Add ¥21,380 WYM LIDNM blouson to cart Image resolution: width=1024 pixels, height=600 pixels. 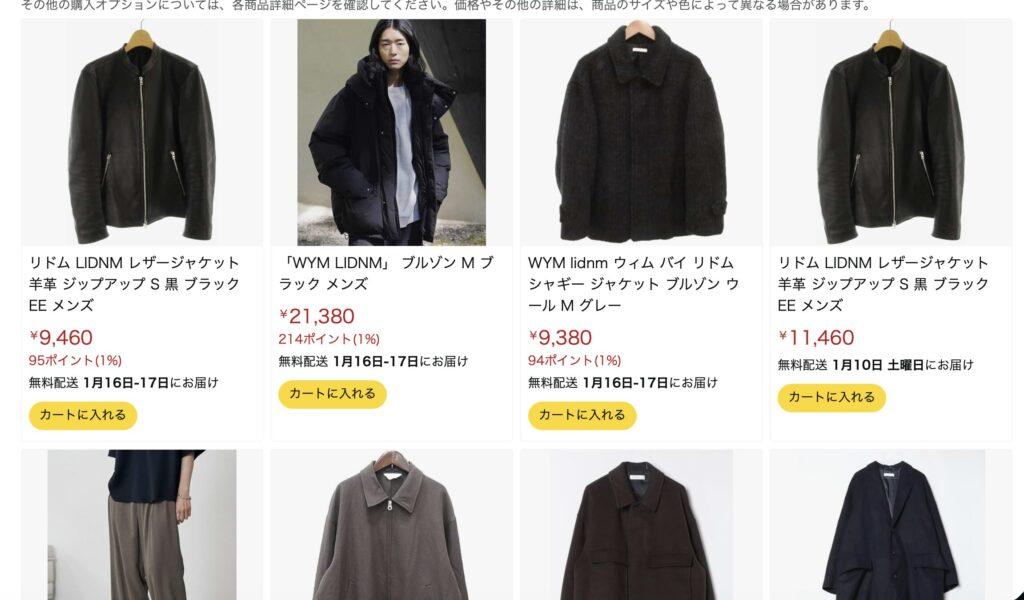click(x=332, y=394)
